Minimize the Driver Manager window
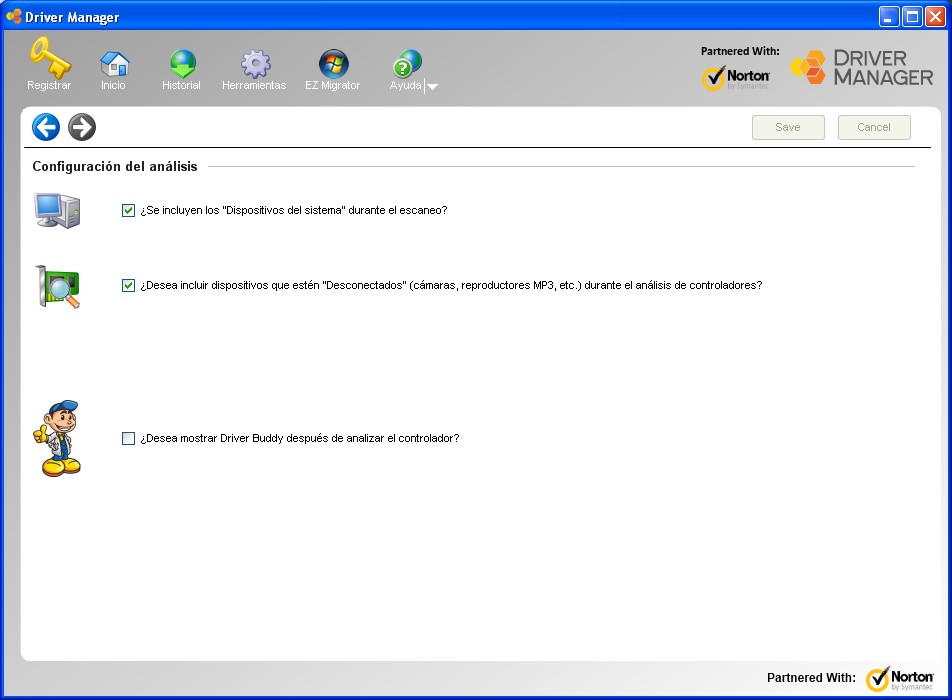Screen dimensions: 952x700 889,16
